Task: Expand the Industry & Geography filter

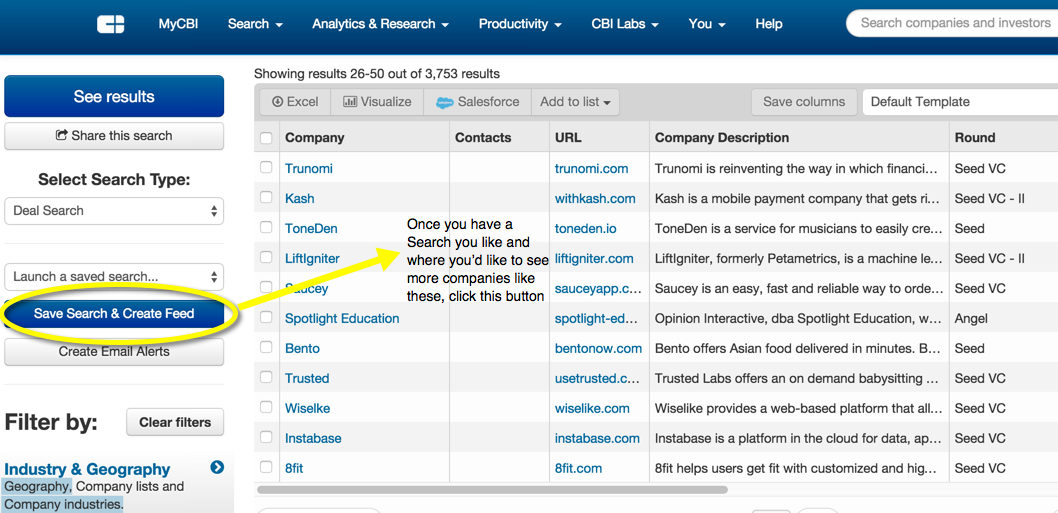Action: coord(87,469)
